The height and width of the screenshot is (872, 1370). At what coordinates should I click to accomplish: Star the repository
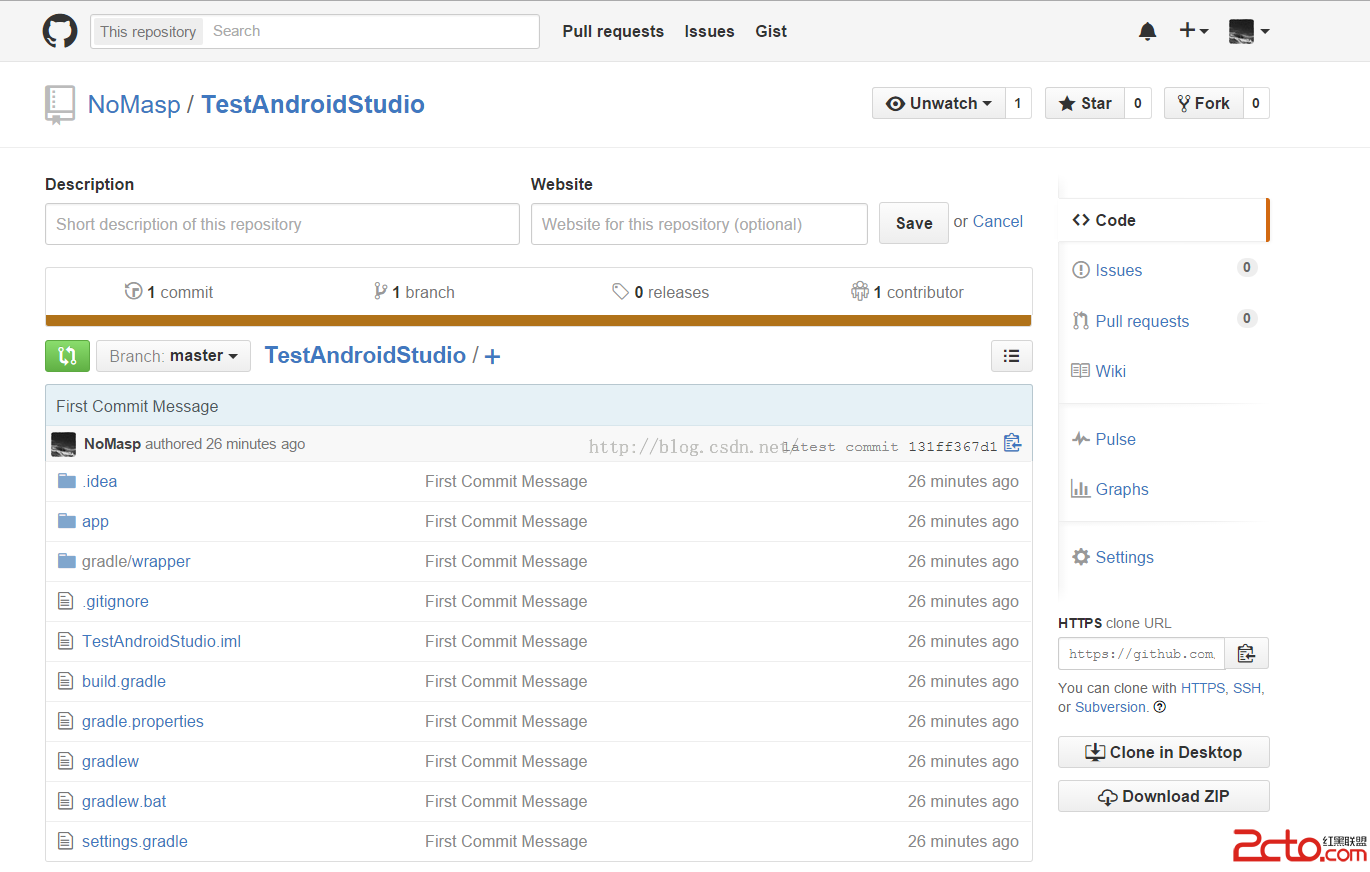click(x=1085, y=103)
